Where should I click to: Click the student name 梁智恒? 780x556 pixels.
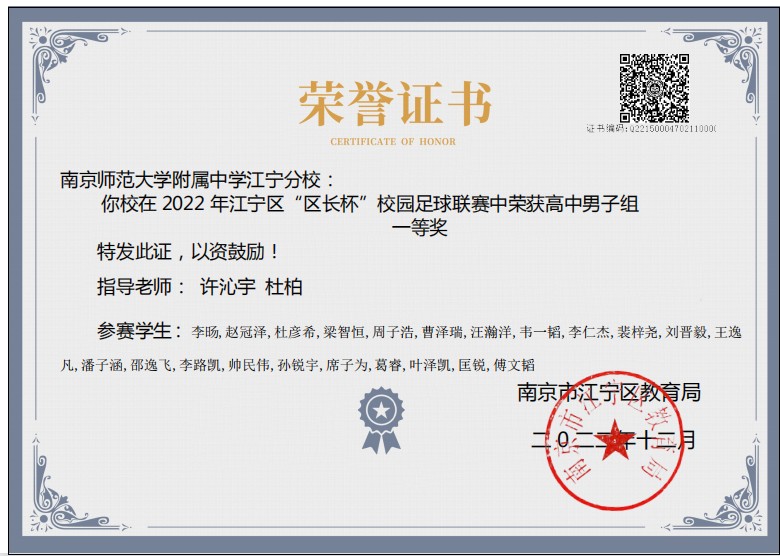pyautogui.click(x=344, y=332)
